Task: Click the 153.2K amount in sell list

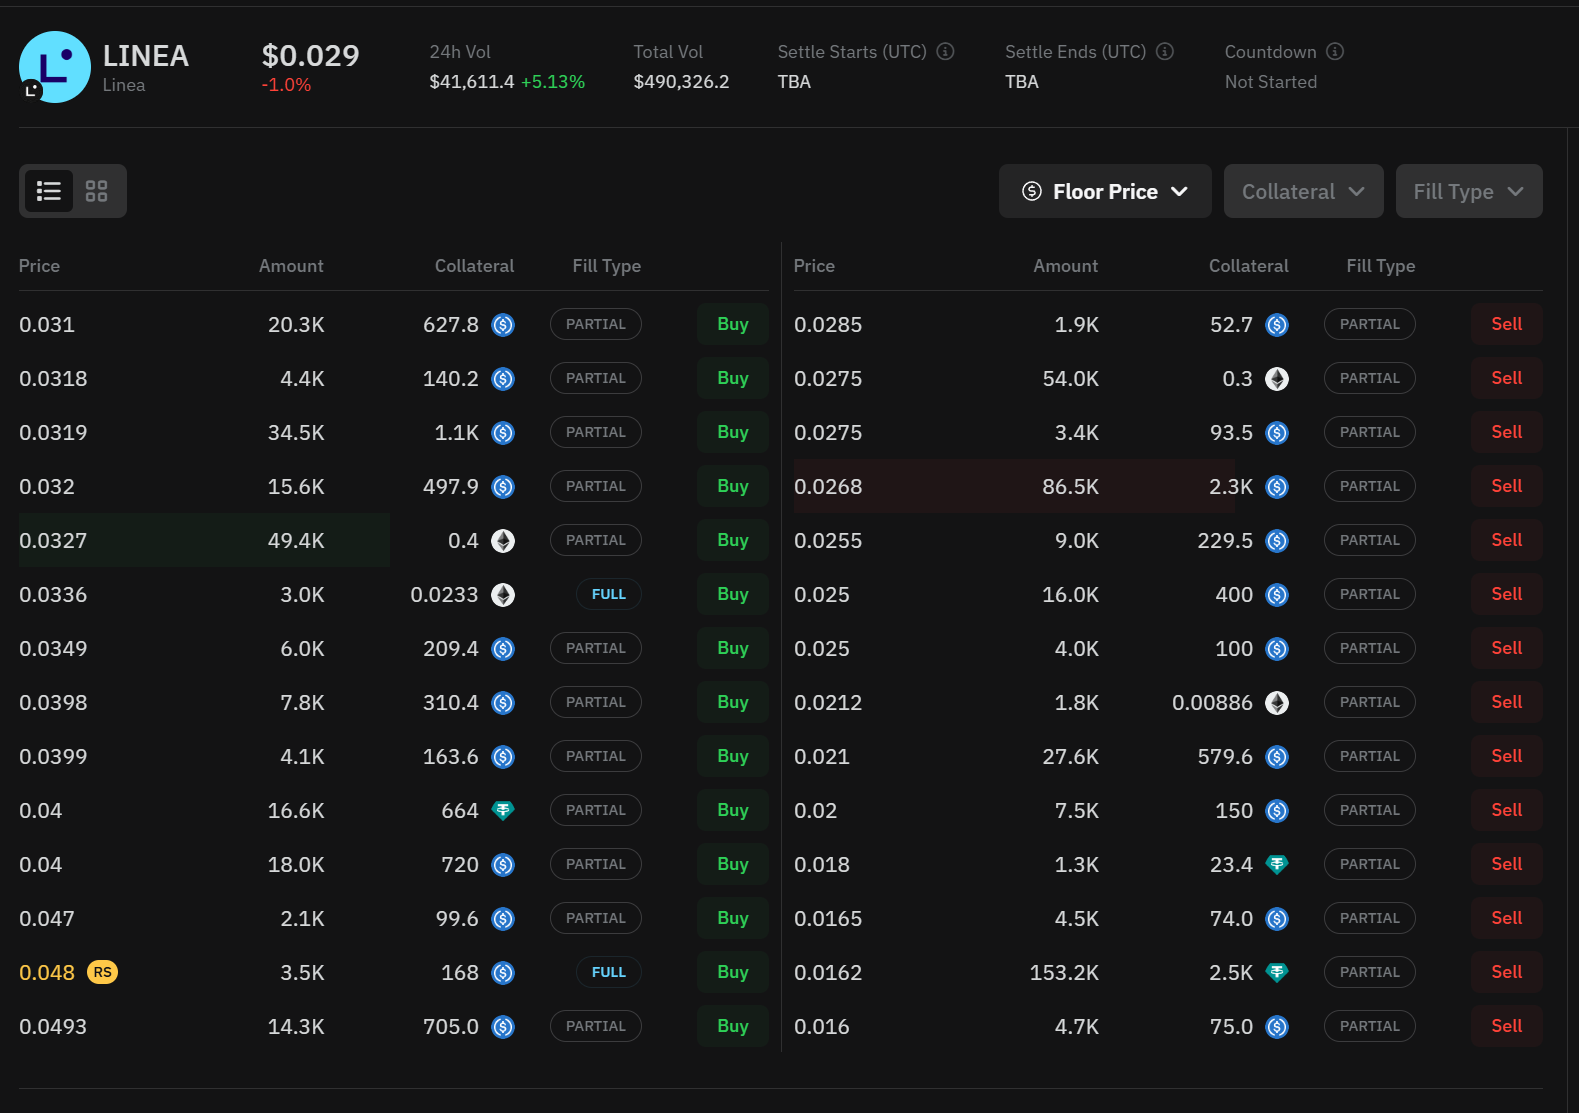Action: pos(1064,973)
